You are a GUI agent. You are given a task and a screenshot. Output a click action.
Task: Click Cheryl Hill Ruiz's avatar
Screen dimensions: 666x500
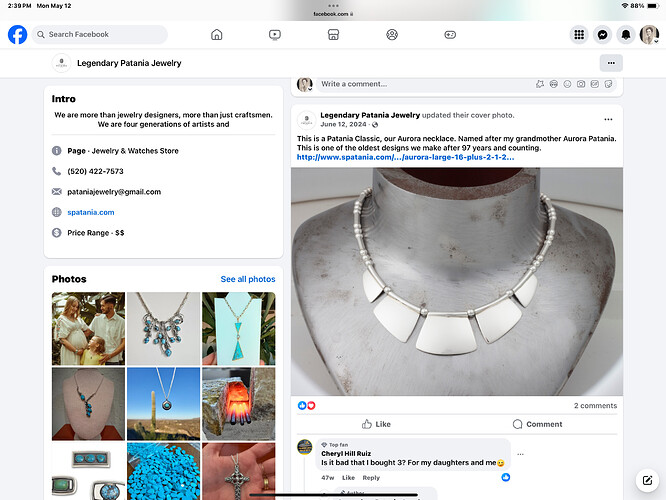[x=305, y=447]
